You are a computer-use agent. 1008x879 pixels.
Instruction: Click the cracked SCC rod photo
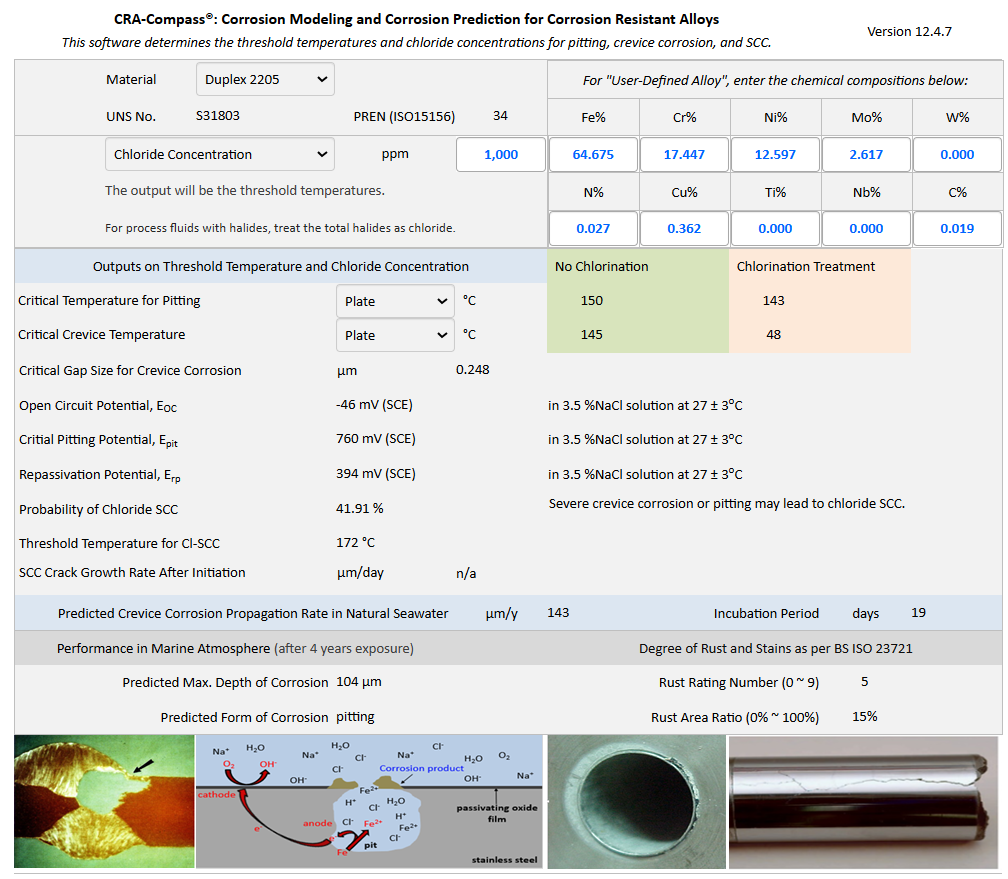pos(863,801)
